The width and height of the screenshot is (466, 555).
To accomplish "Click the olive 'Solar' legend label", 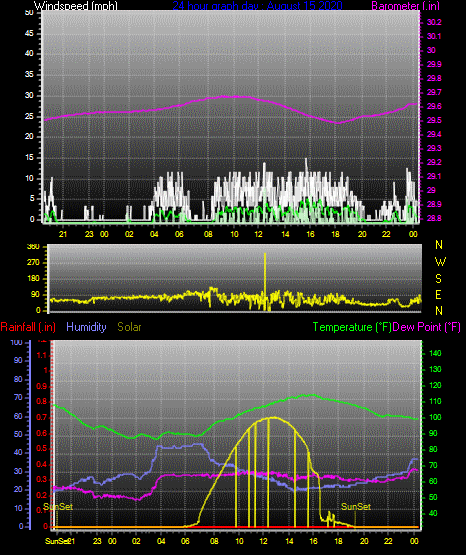I will coord(129,327).
